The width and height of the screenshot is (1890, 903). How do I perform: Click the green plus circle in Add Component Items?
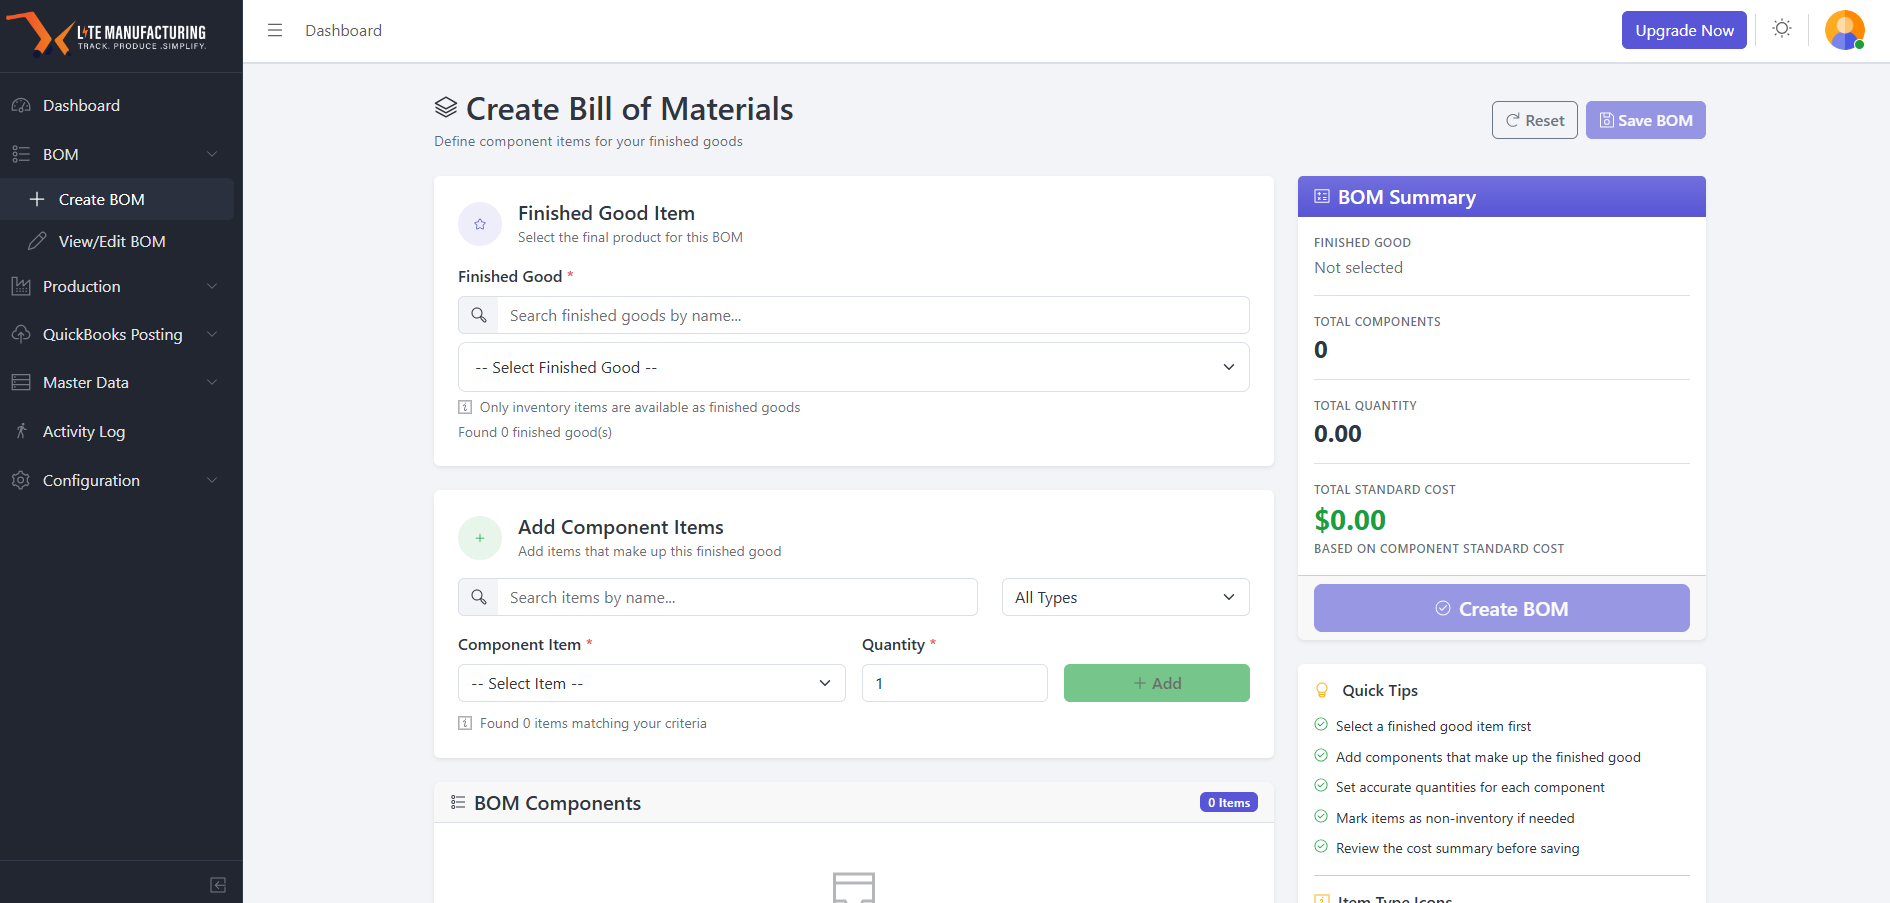coord(480,538)
